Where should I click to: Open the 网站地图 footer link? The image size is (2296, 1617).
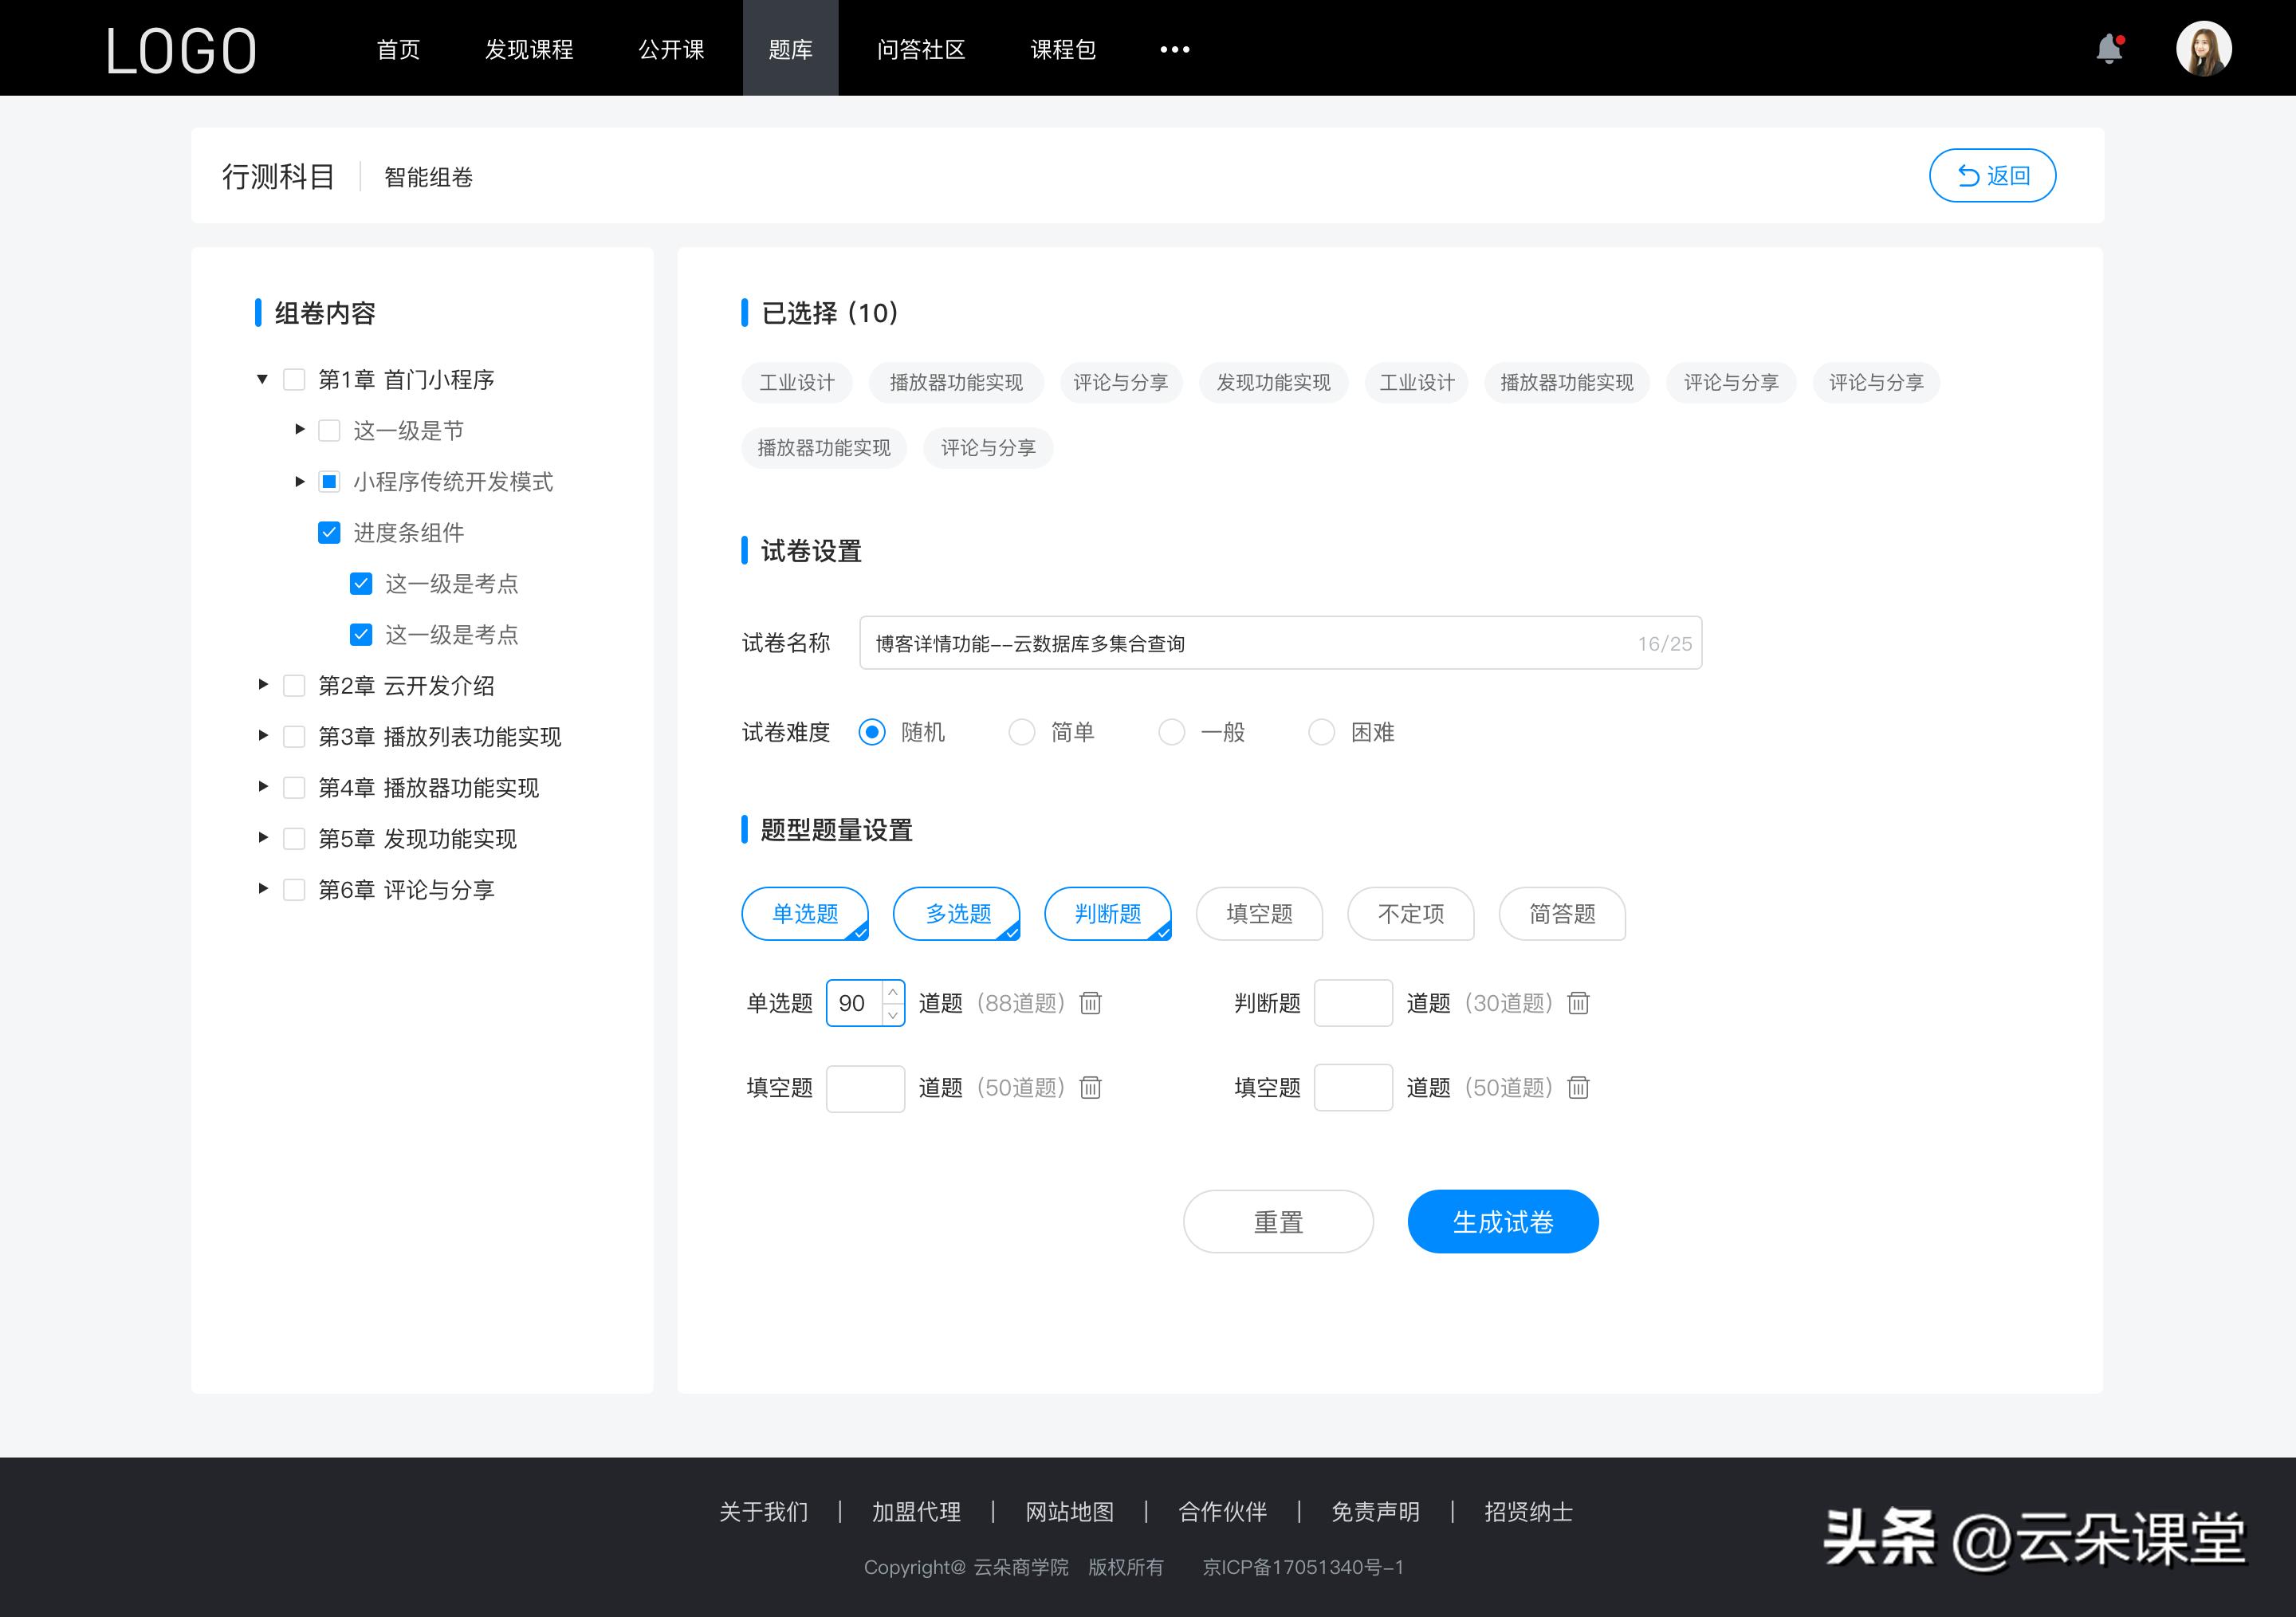click(1069, 1512)
